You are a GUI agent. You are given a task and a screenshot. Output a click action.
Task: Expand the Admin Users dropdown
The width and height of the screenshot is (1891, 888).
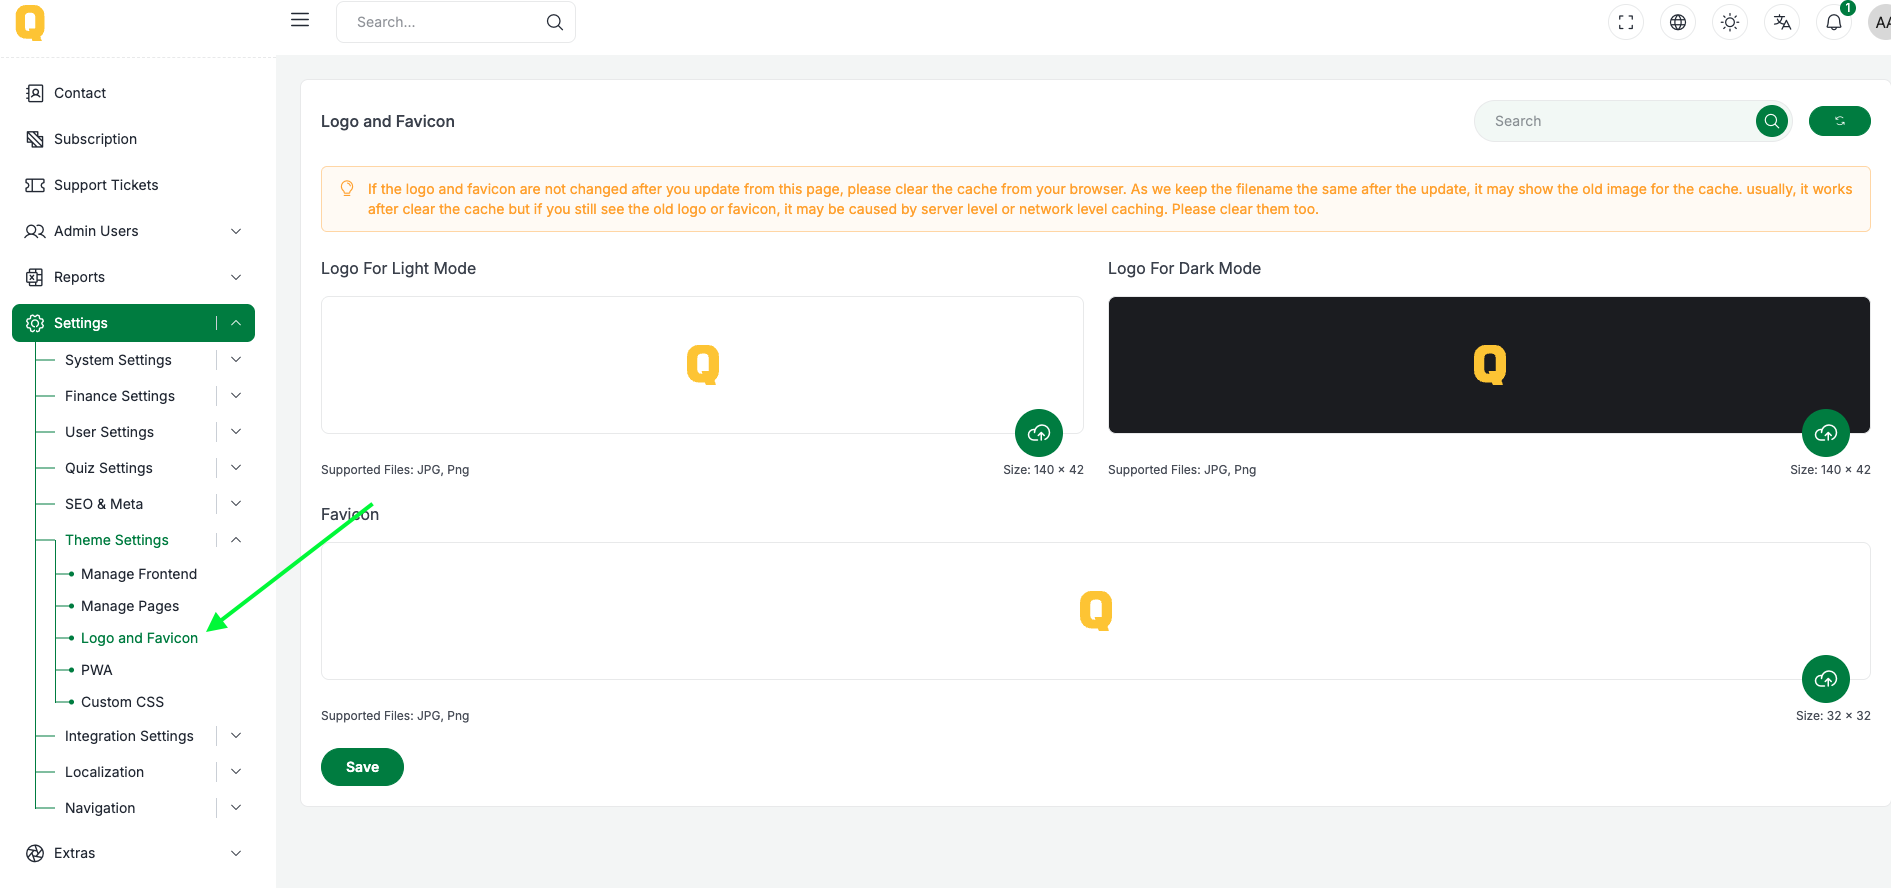[236, 231]
